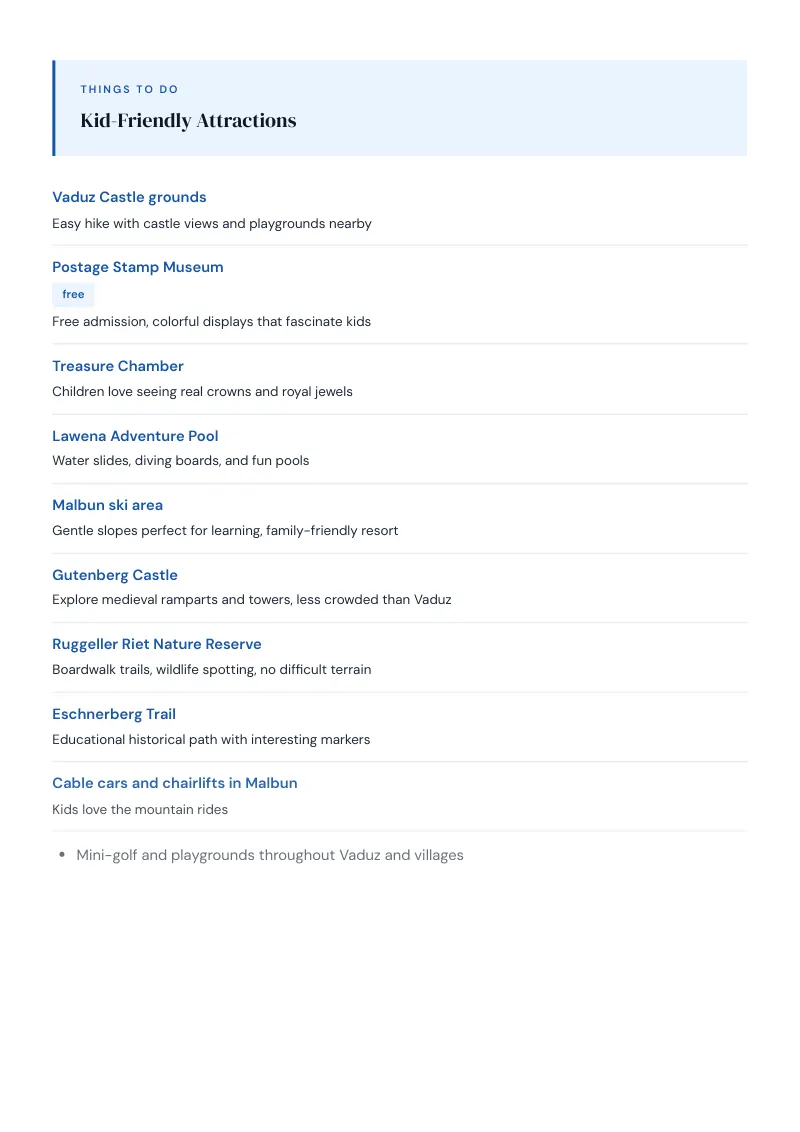Image resolution: width=800 pixels, height=1132 pixels.
Task: Select the Boardwalk trails, wildlife spotting description
Action: (x=212, y=670)
